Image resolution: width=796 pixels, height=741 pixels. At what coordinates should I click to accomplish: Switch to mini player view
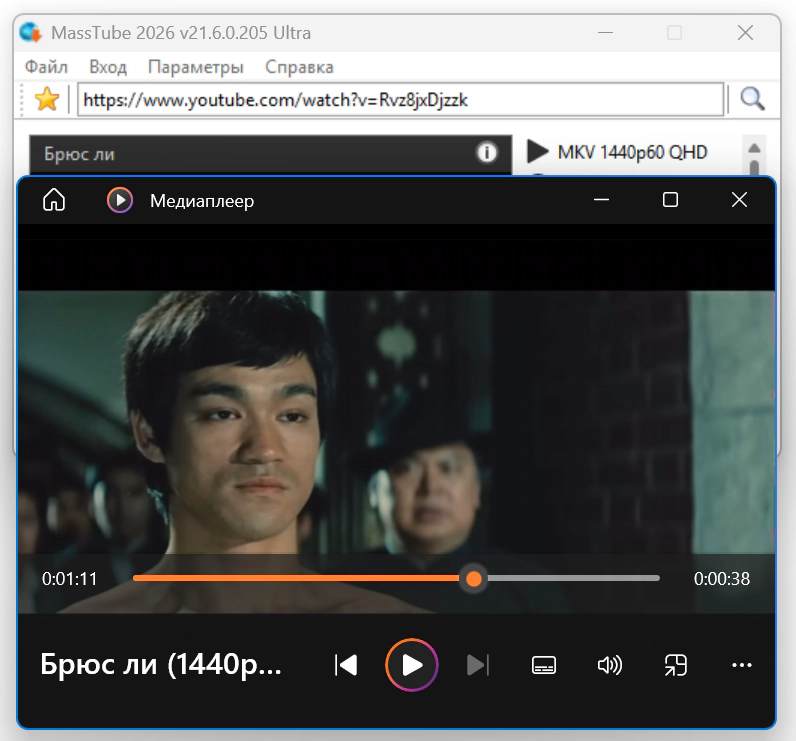tap(676, 665)
